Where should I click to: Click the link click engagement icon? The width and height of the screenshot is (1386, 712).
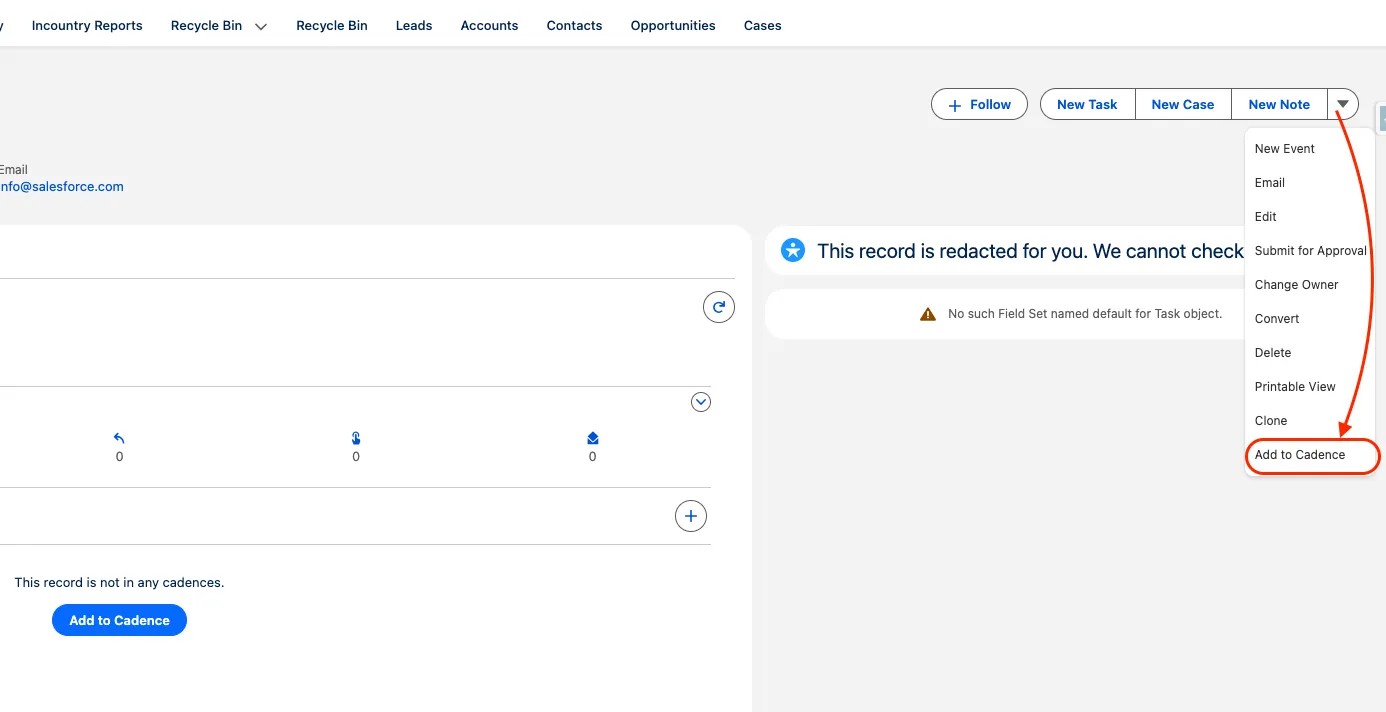pyautogui.click(x=356, y=438)
